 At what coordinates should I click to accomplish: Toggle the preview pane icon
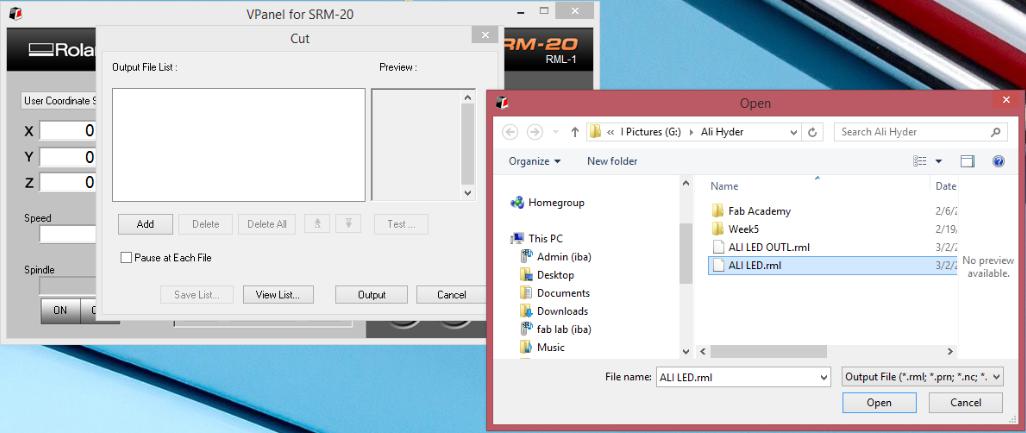967,161
